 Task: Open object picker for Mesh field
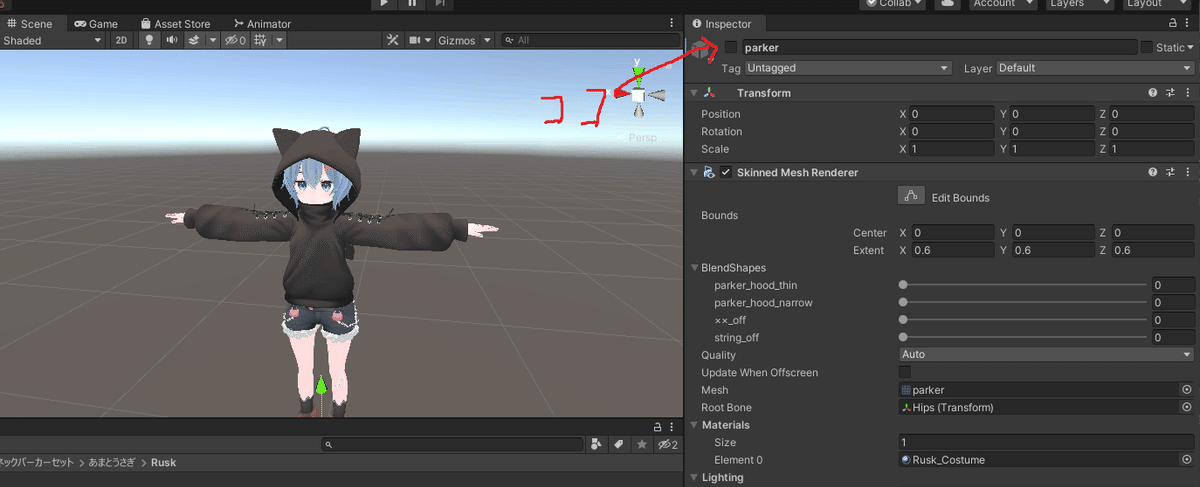pos(1187,390)
